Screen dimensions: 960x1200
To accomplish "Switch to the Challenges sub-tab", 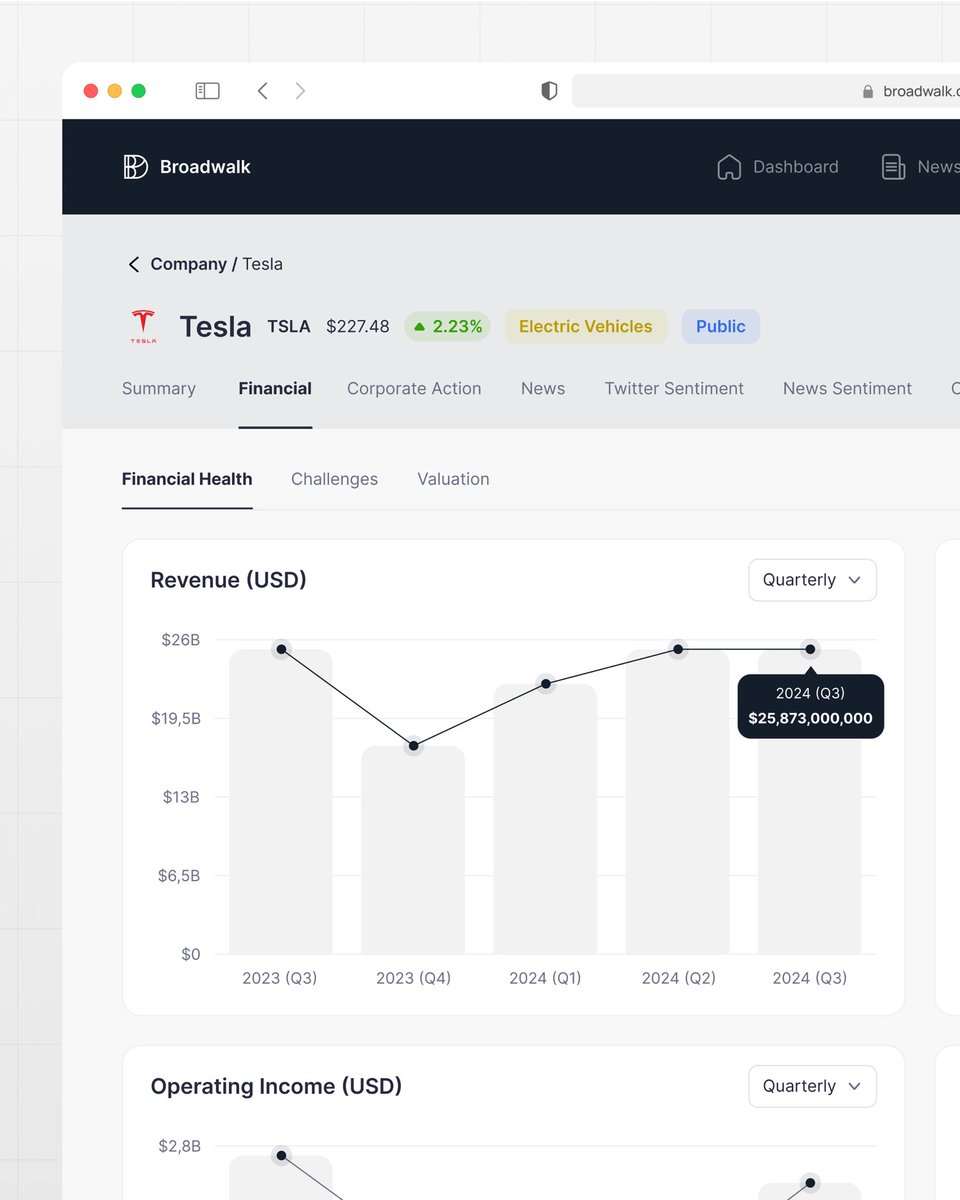I will pos(334,479).
